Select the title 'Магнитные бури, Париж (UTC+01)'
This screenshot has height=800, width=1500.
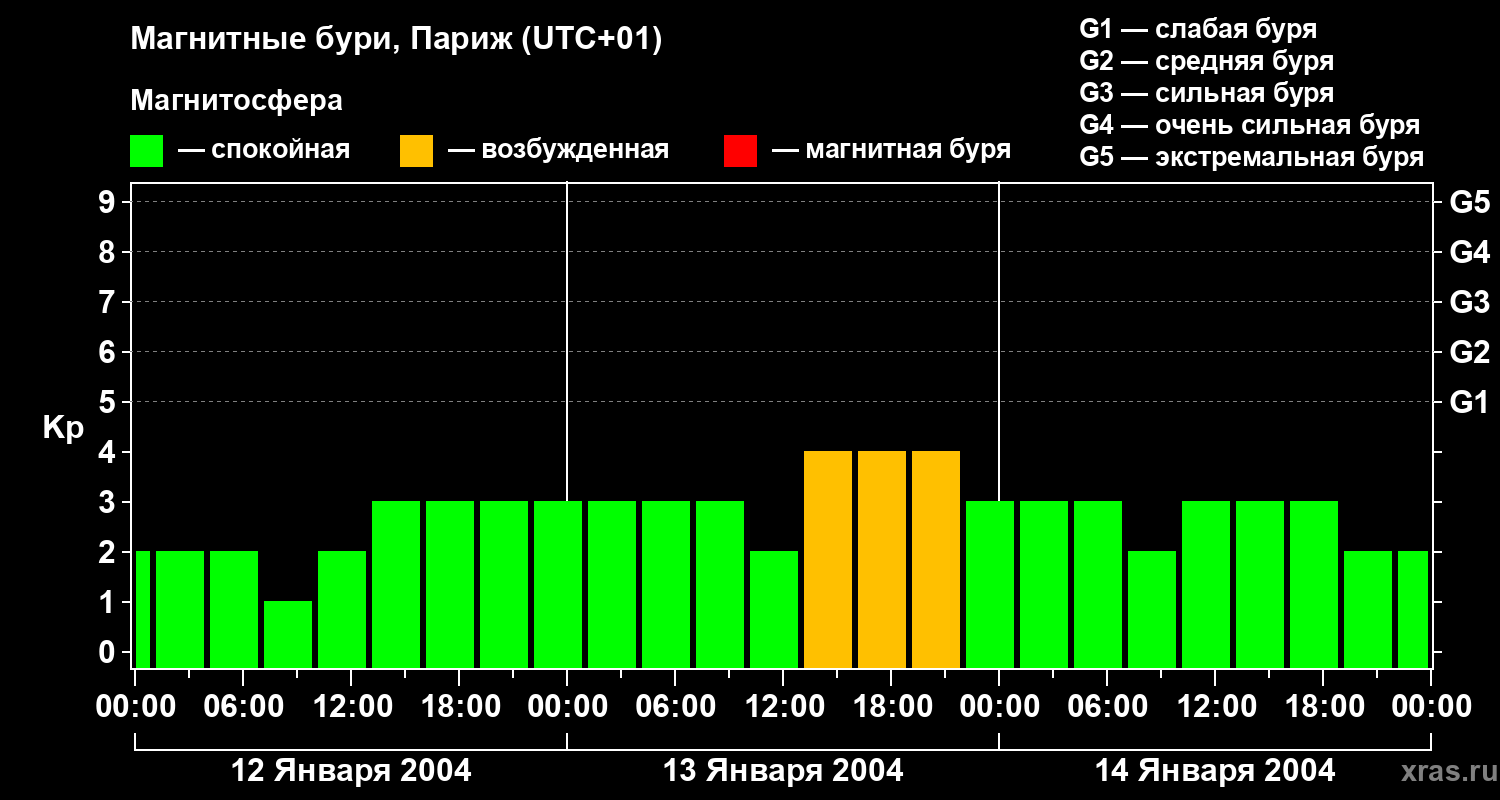(x=396, y=40)
